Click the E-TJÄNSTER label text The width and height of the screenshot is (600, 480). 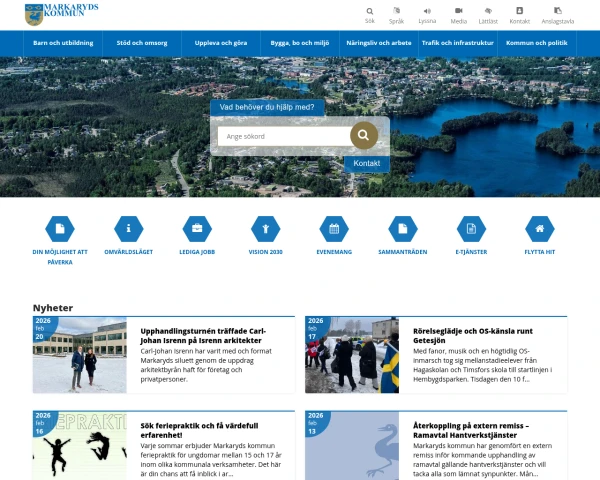[471, 252]
